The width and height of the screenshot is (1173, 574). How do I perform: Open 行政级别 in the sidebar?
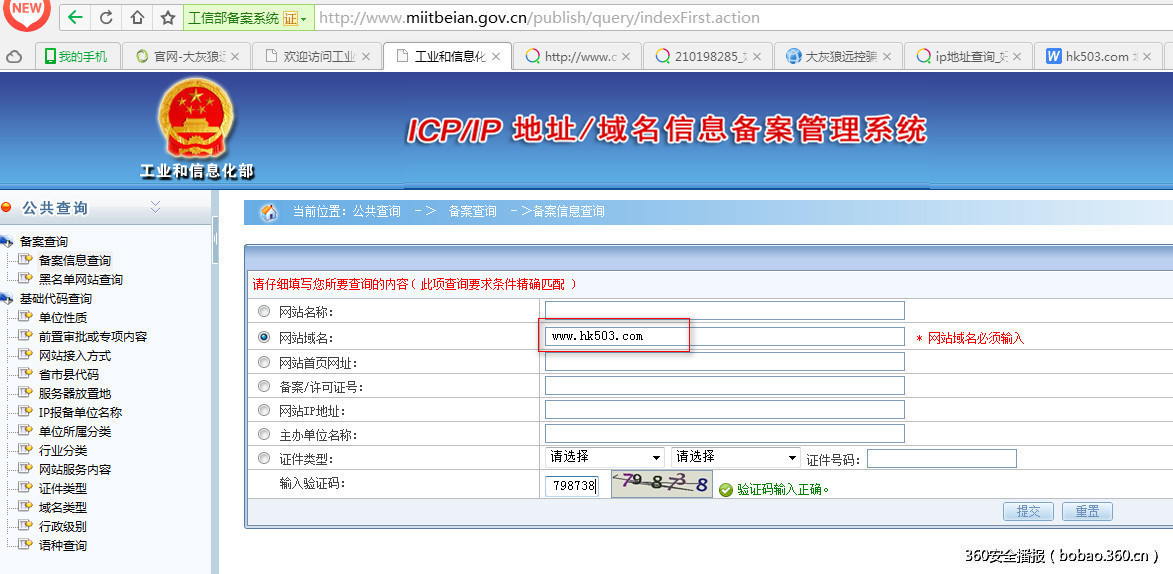[x=63, y=526]
